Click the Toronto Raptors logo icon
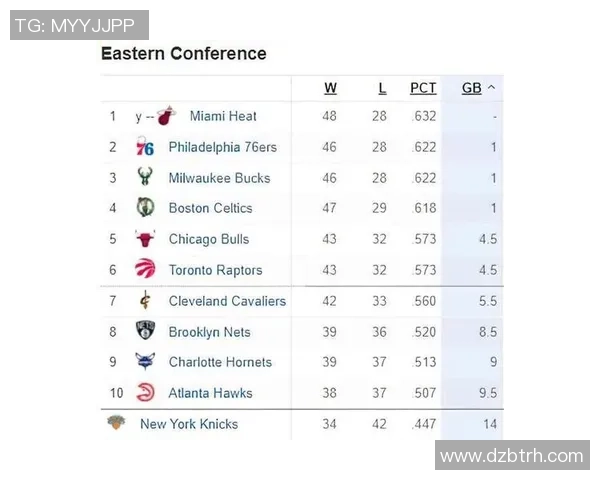 click(145, 270)
